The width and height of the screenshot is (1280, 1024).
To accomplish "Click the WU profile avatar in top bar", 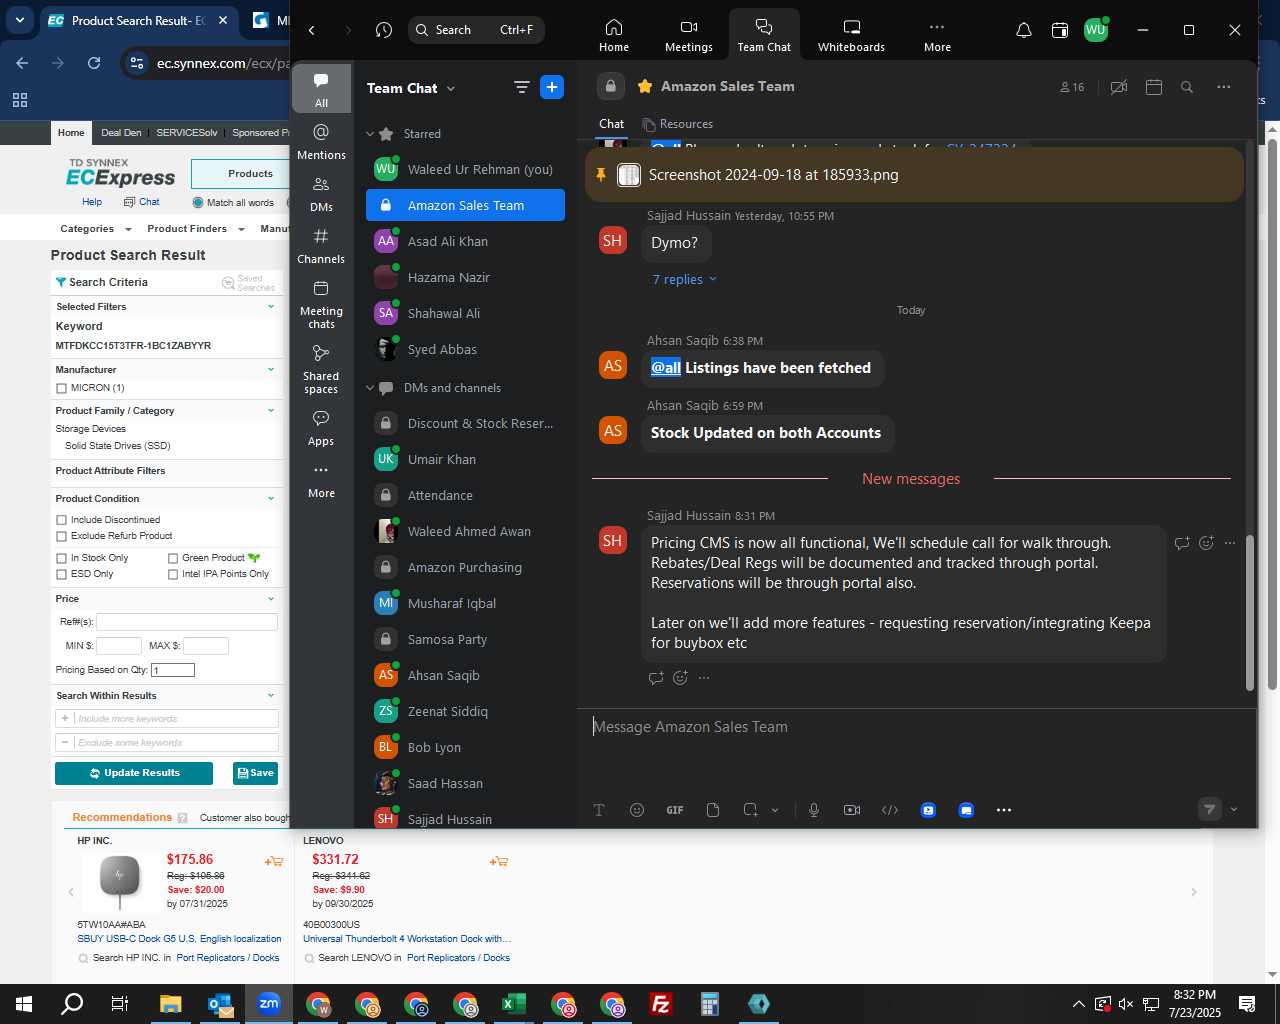I will (1096, 30).
